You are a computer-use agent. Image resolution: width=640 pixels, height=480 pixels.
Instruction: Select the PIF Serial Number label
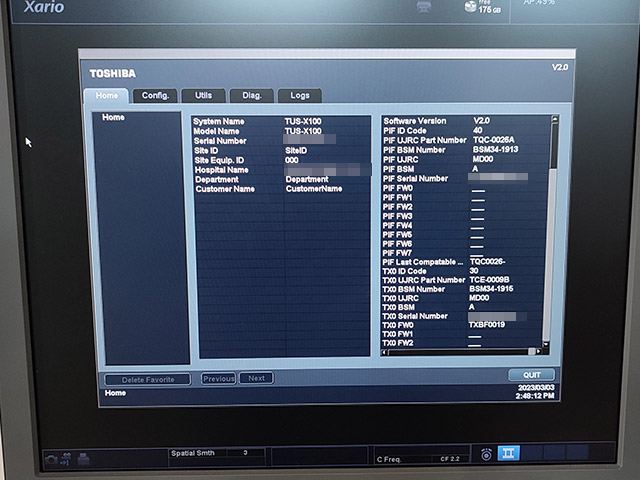[x=415, y=179]
